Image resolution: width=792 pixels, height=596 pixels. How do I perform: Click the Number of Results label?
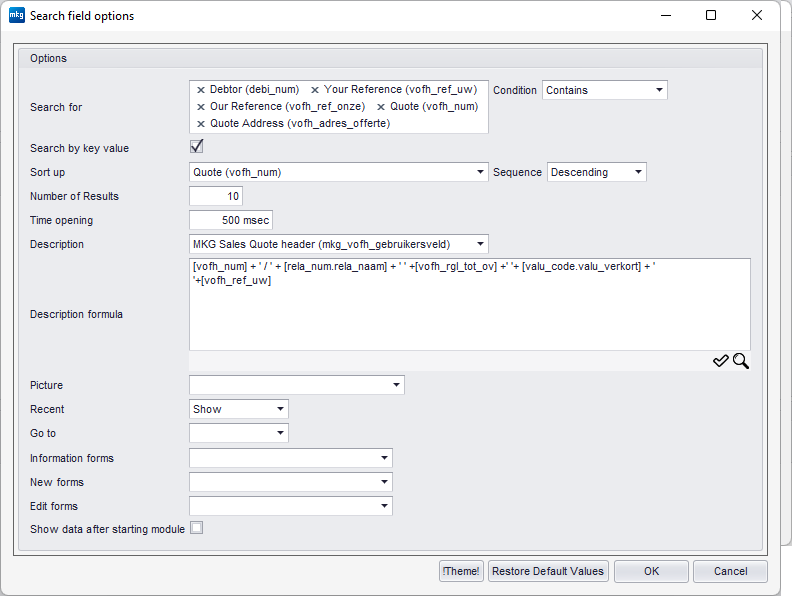(x=74, y=196)
